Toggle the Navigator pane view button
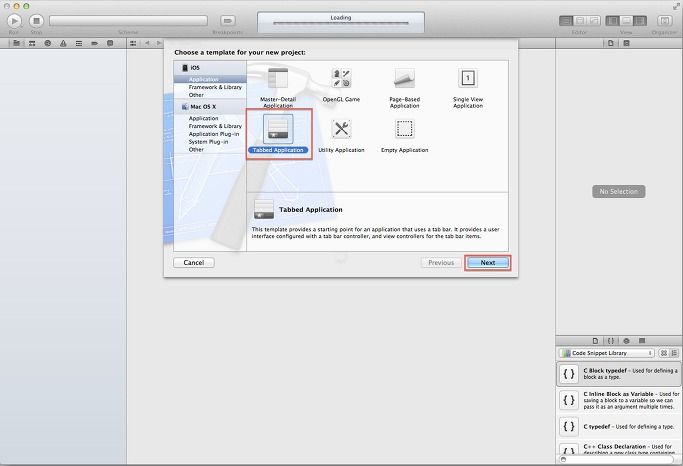The image size is (683, 466). pyautogui.click(x=612, y=20)
